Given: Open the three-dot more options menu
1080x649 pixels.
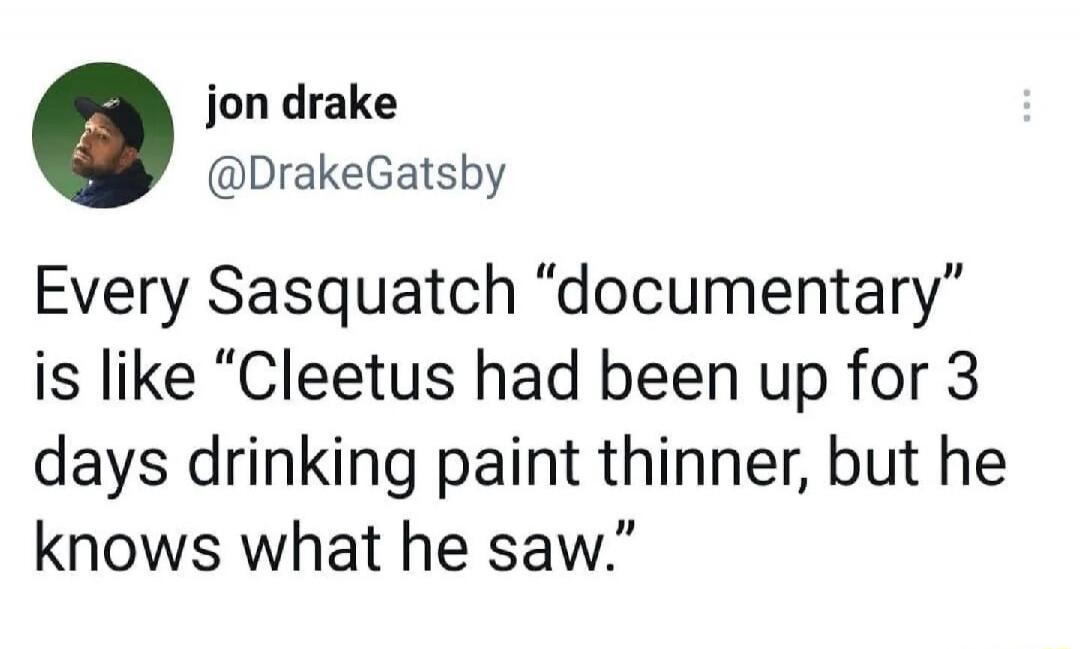Looking at the screenshot, I should click(1026, 106).
